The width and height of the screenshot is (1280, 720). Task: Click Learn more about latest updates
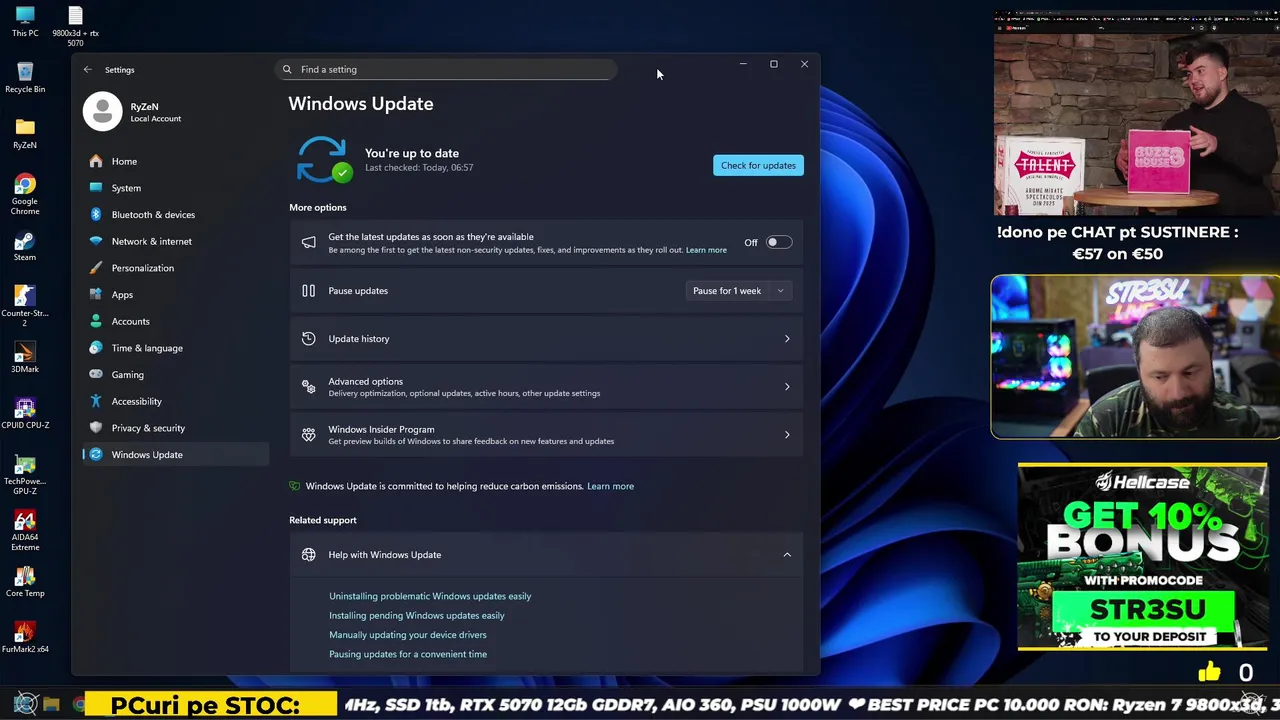coord(706,250)
